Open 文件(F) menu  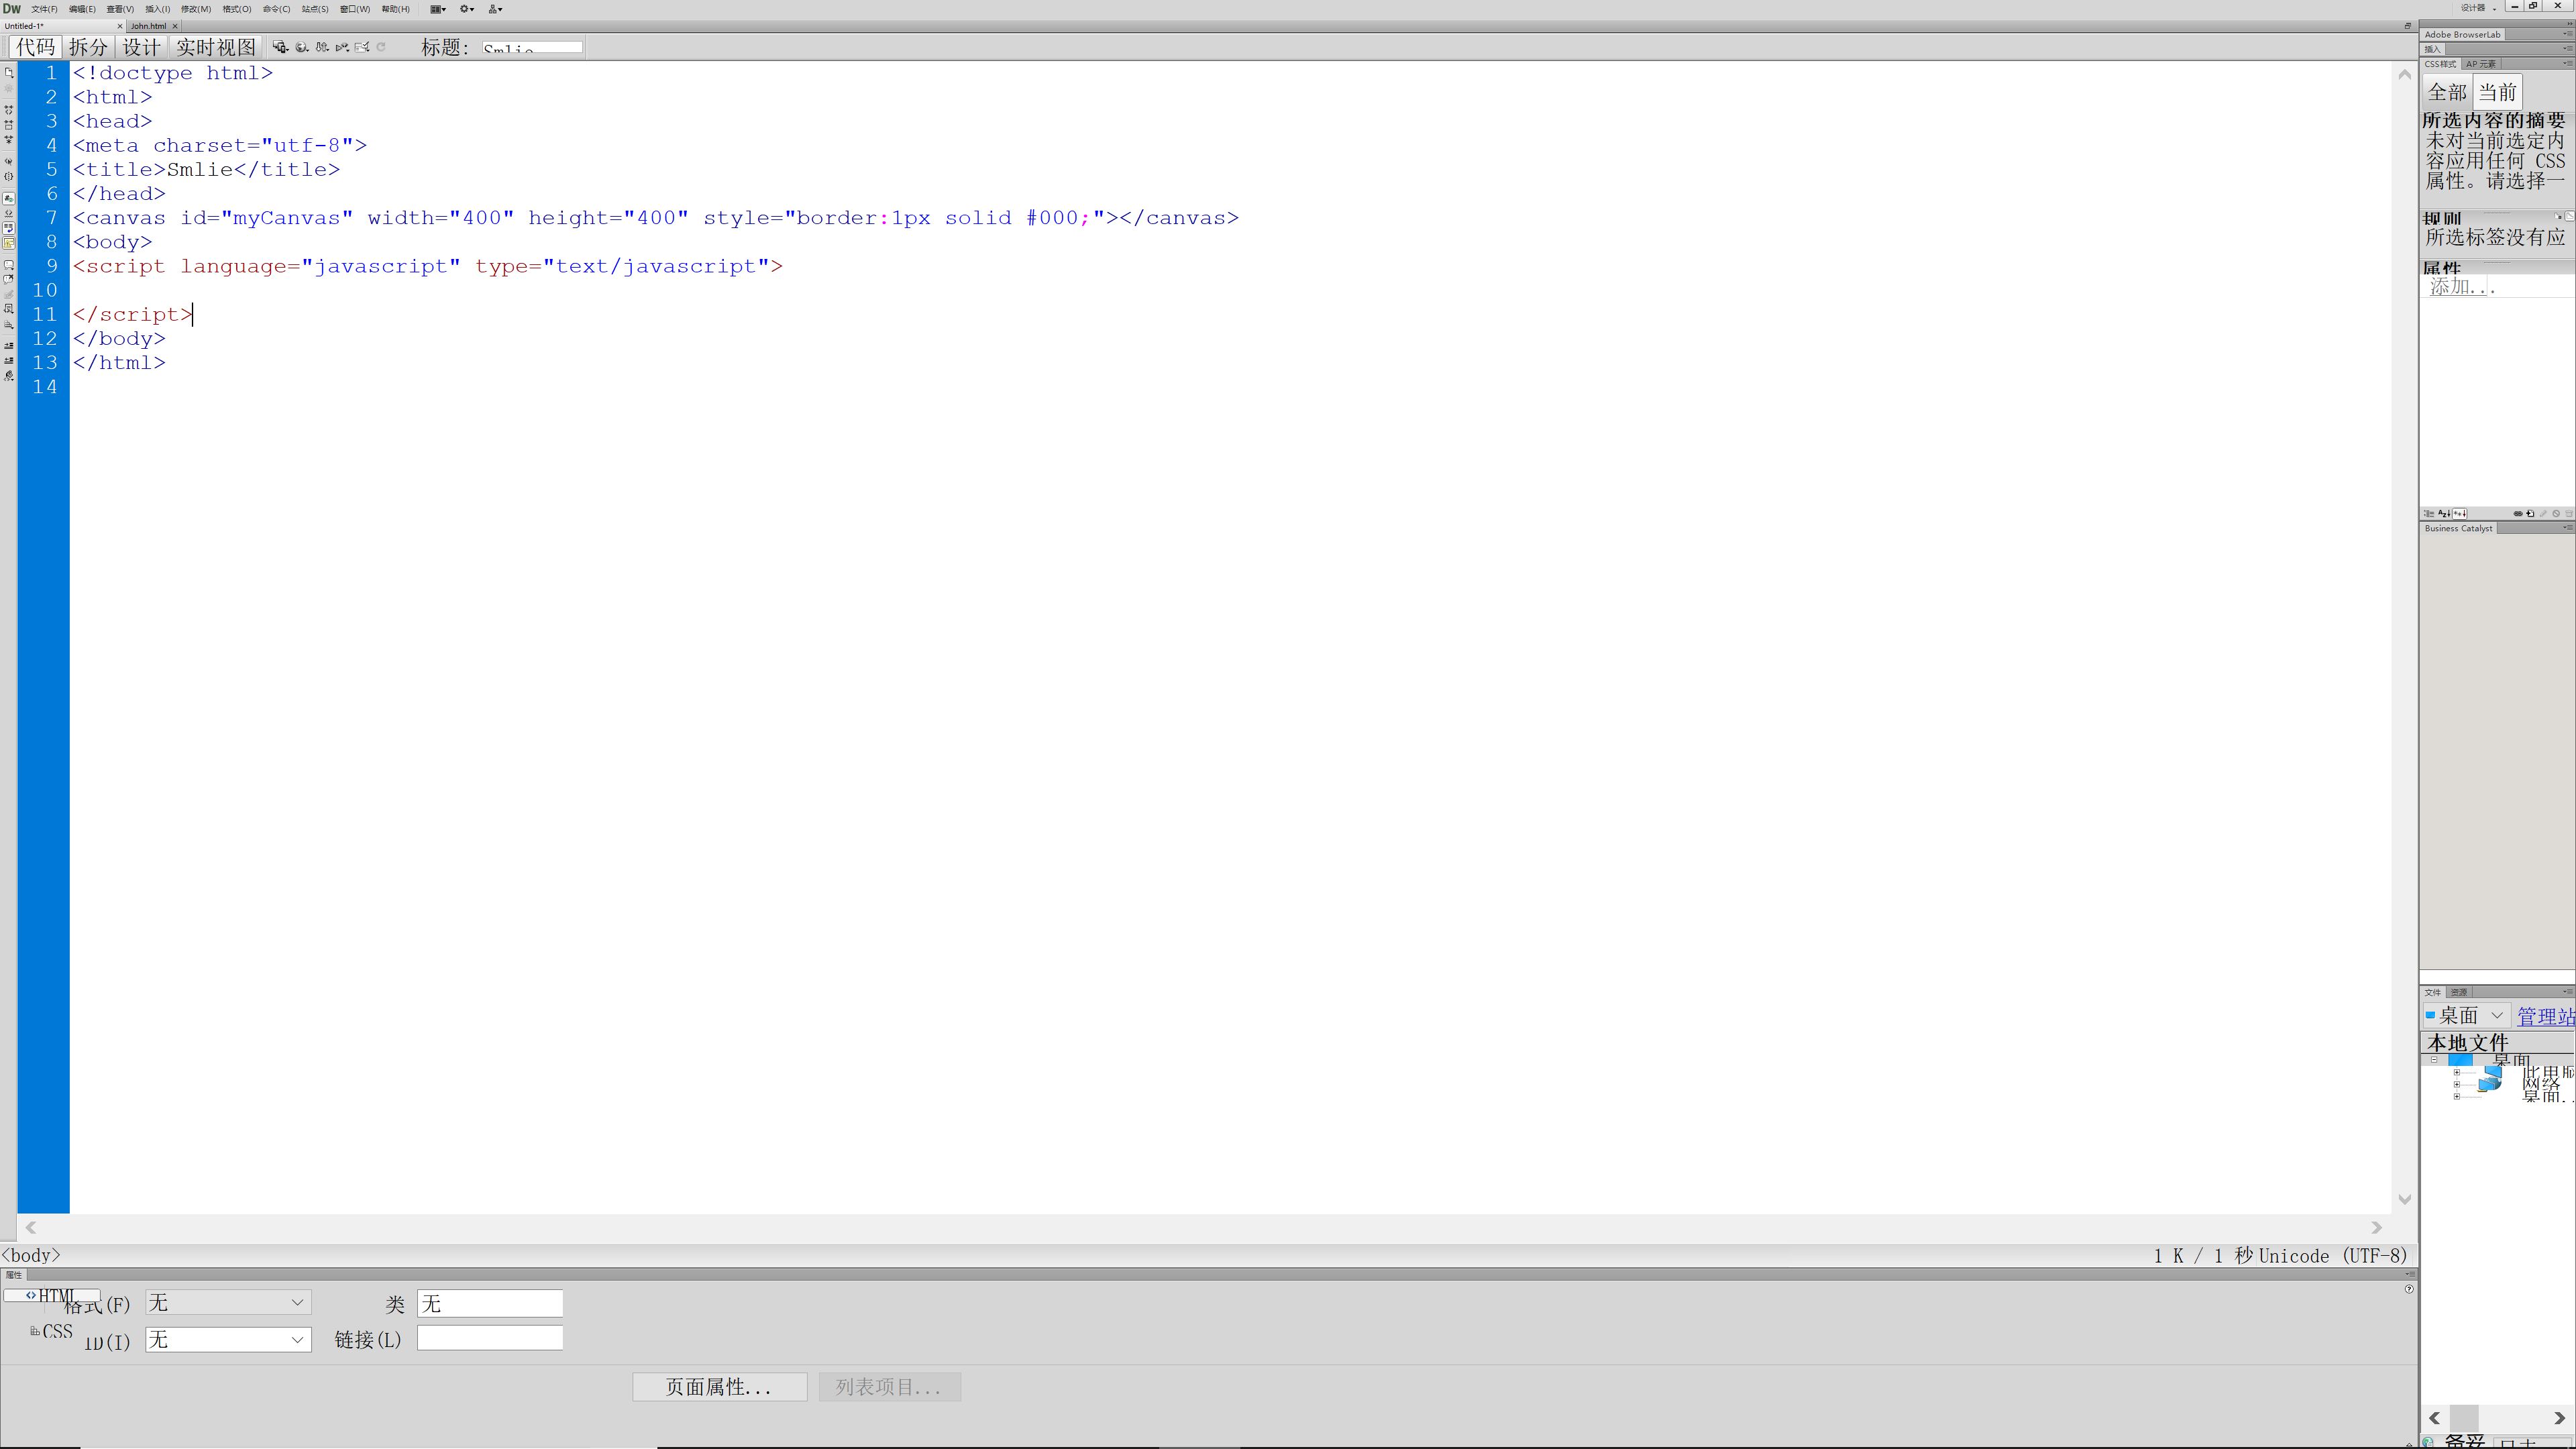click(44, 9)
